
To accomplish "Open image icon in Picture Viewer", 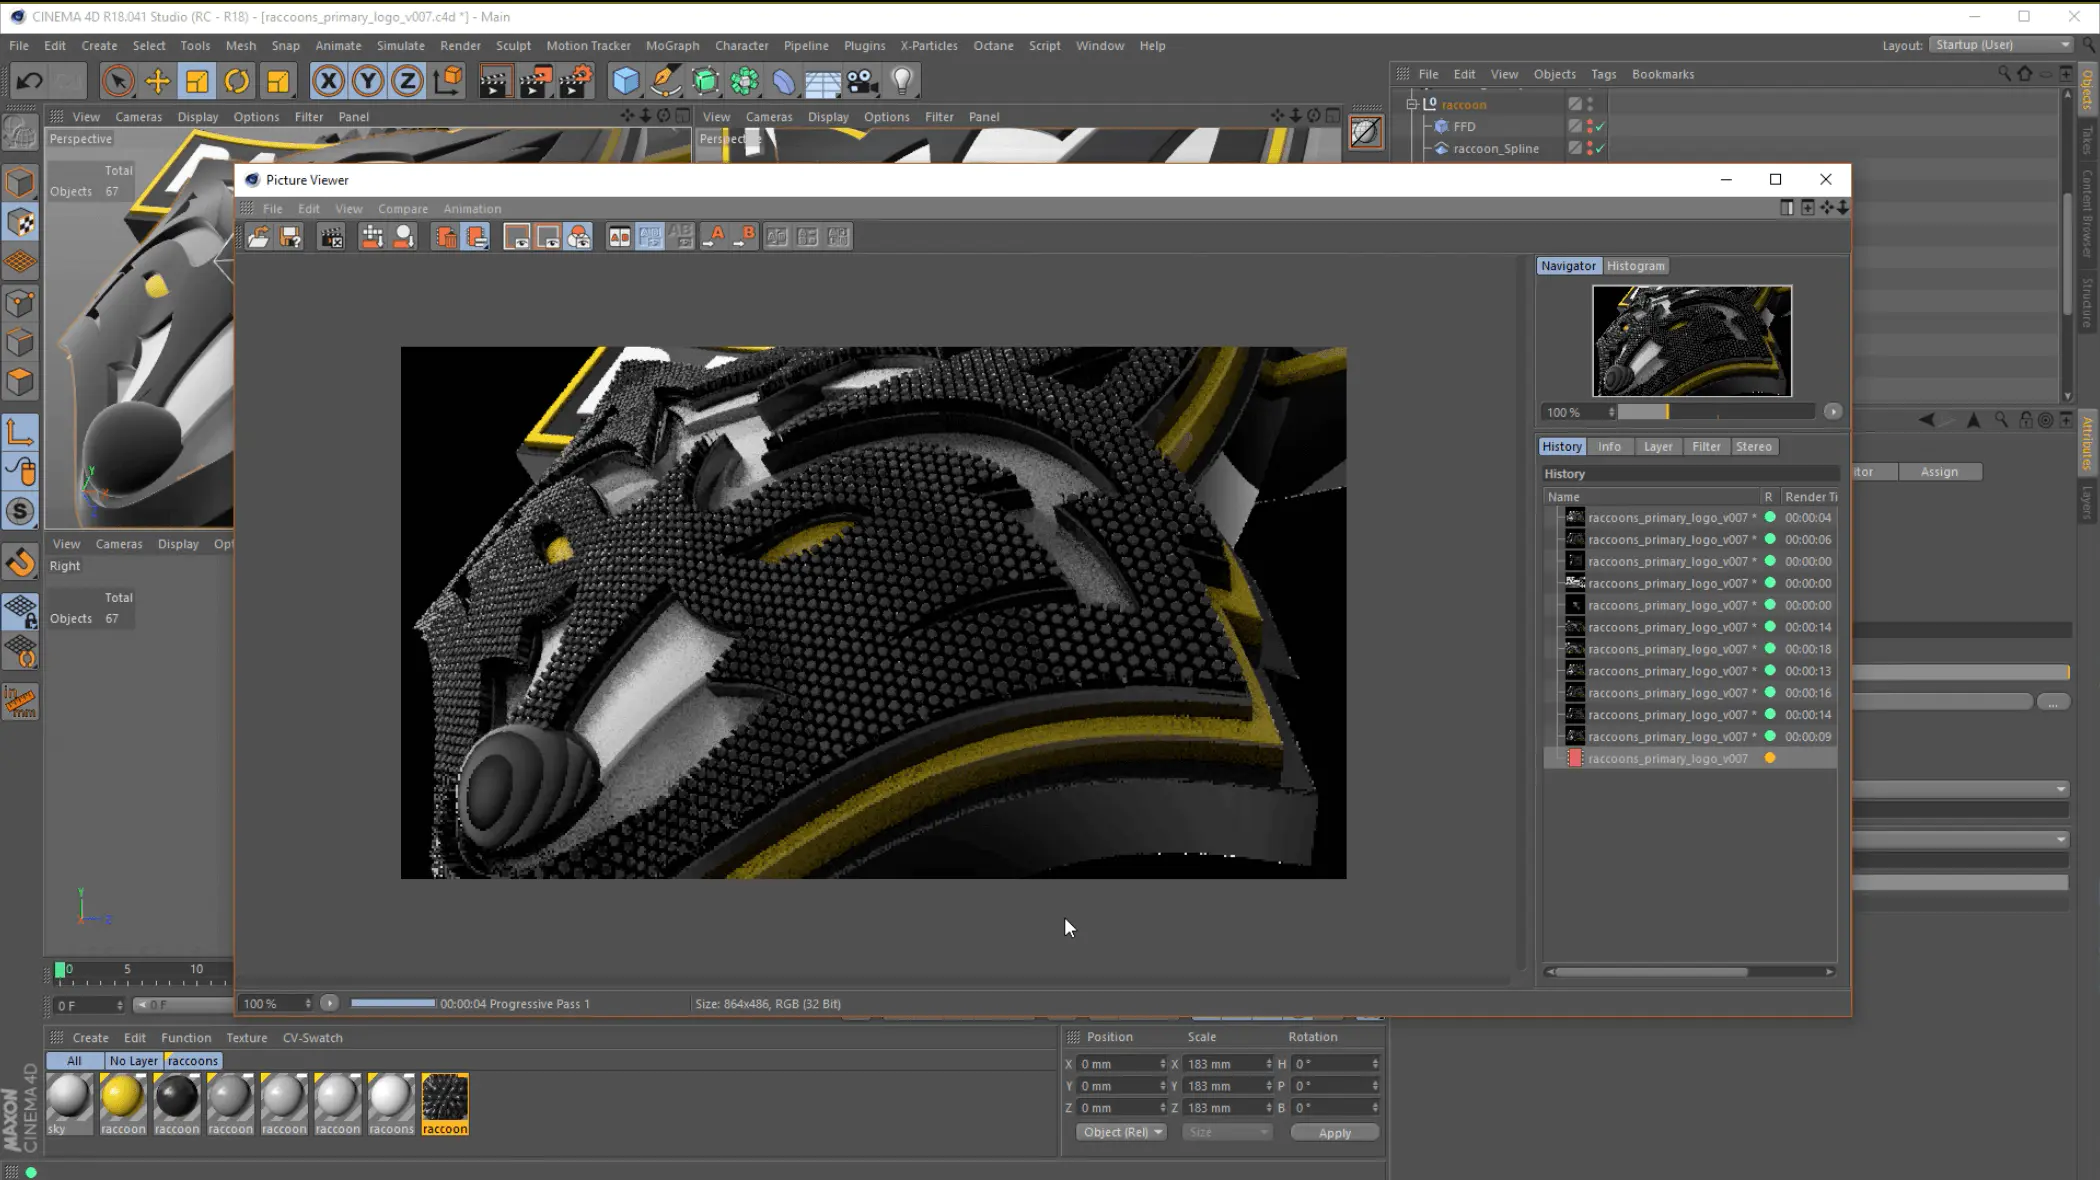I will [259, 237].
